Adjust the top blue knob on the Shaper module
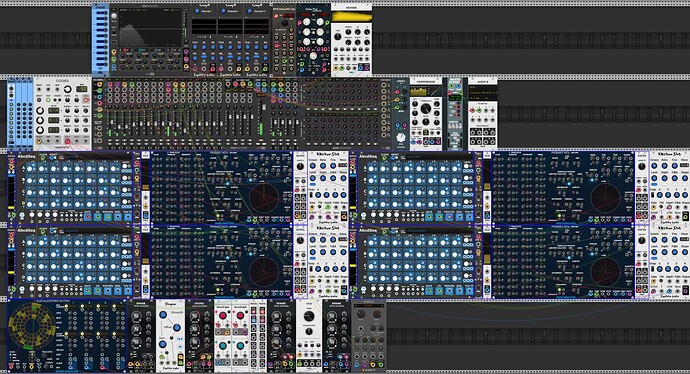 (163, 315)
